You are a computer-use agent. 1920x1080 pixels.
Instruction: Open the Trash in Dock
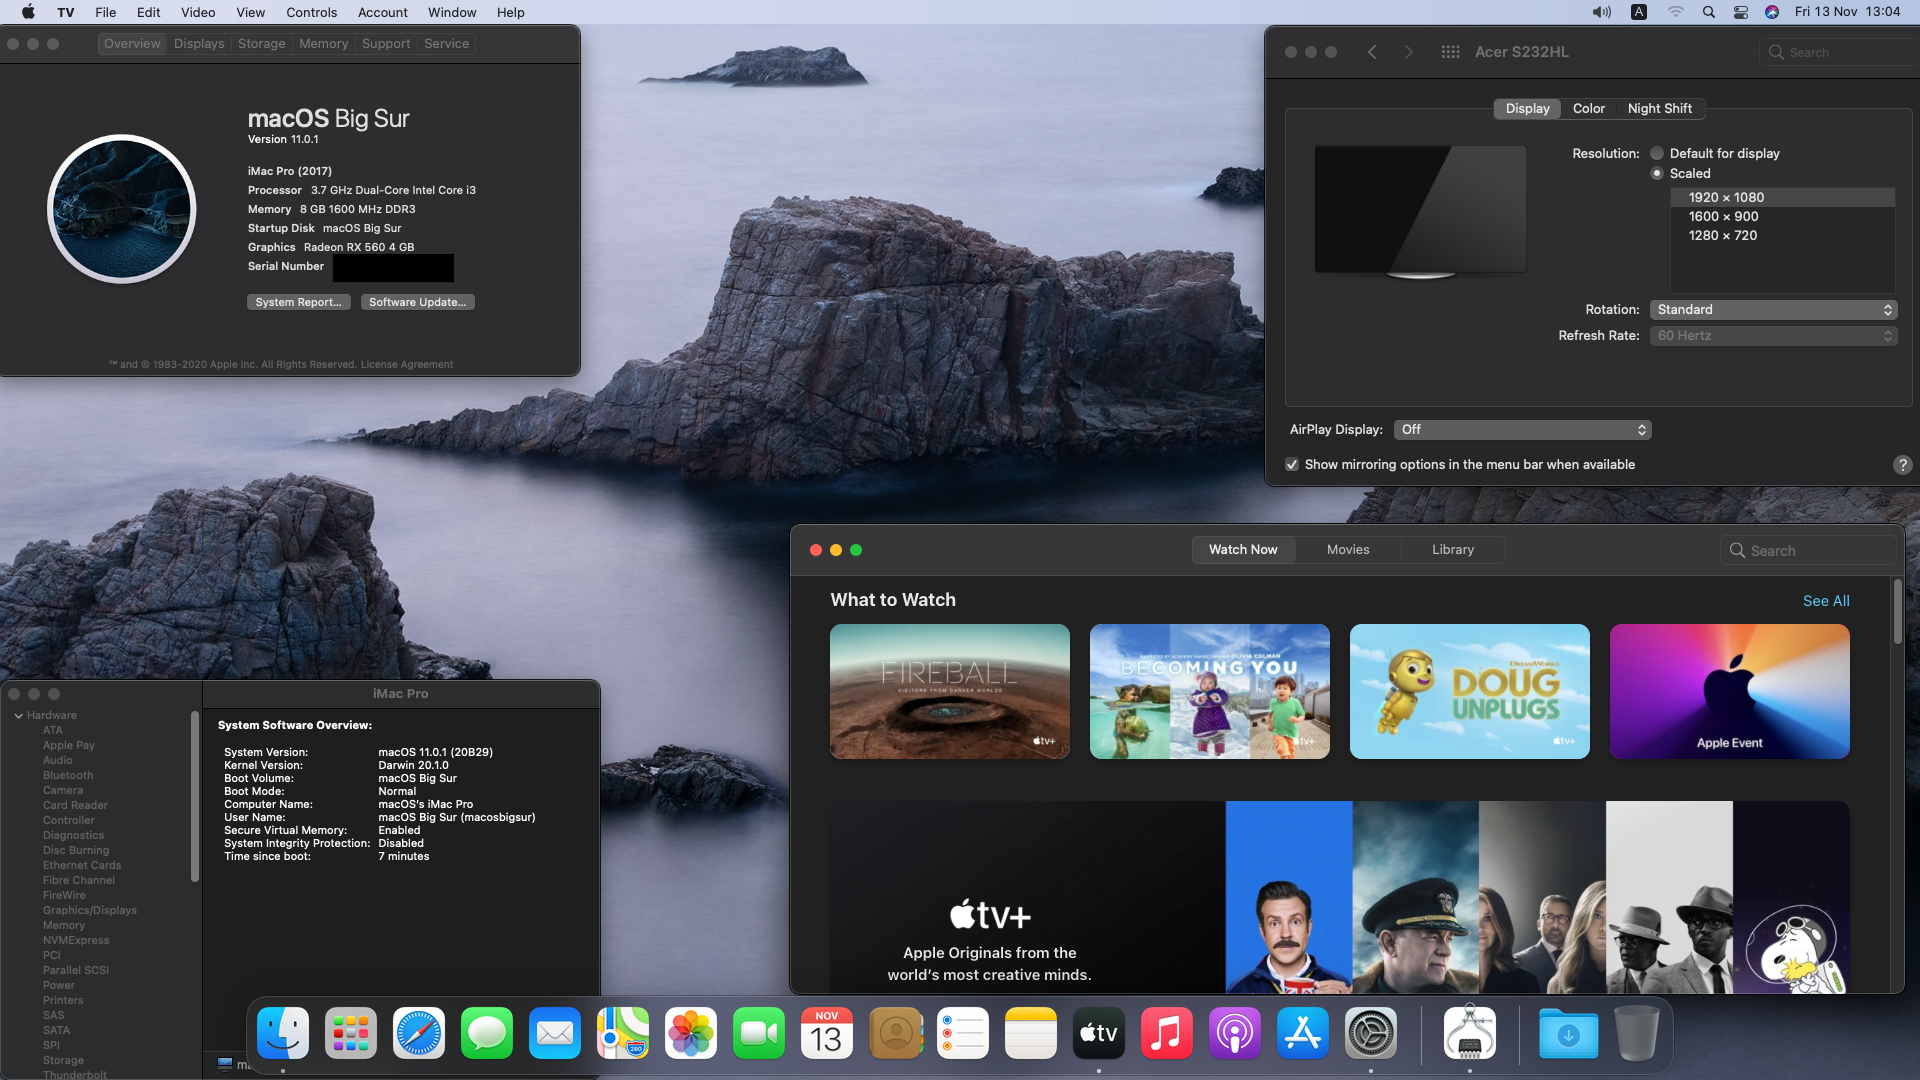pos(1637,1033)
